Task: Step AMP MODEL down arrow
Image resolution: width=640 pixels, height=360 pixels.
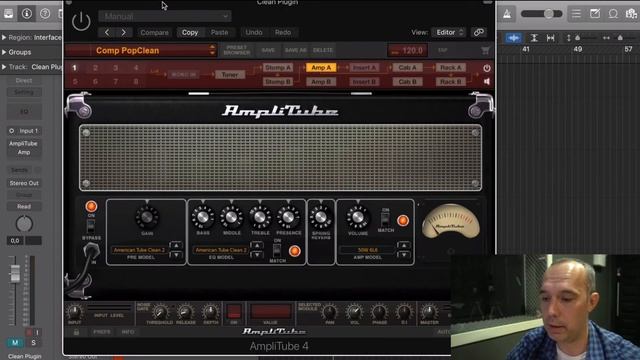Action: (404, 255)
